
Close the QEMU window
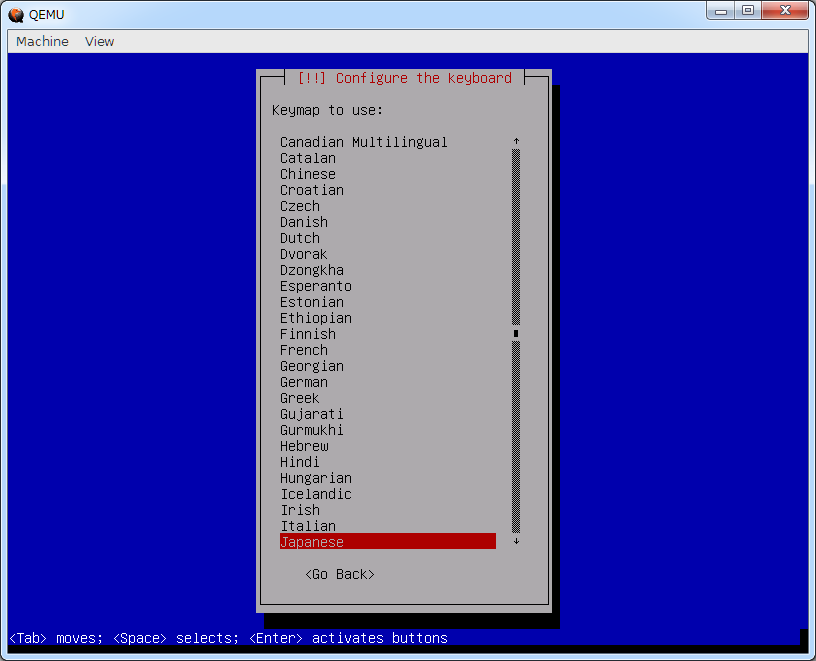pos(785,10)
